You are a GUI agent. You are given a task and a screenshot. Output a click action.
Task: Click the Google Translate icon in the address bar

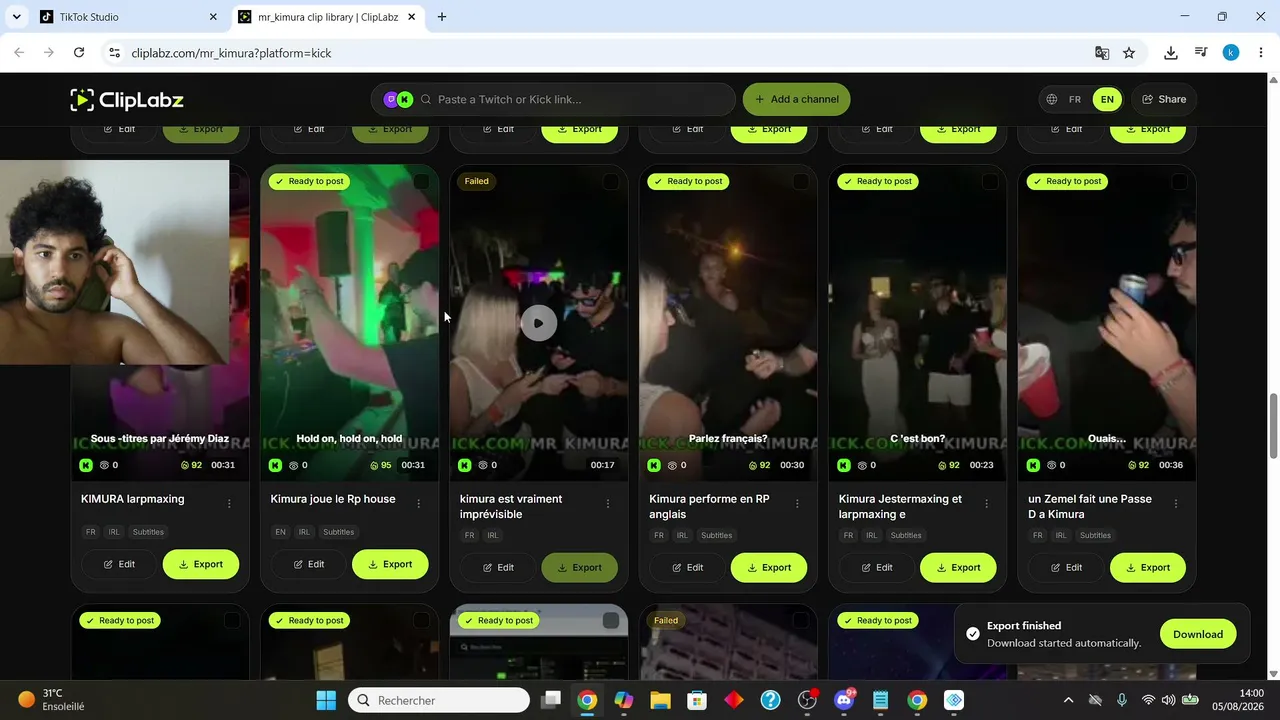[1102, 53]
